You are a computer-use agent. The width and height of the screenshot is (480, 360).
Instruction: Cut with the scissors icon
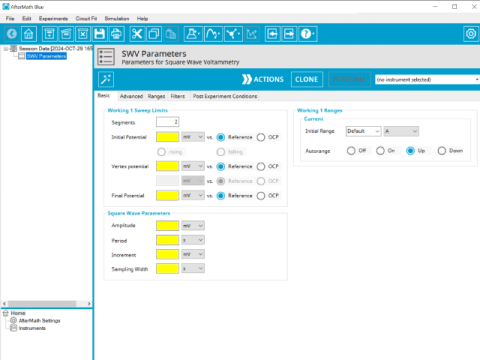[x=137, y=34]
